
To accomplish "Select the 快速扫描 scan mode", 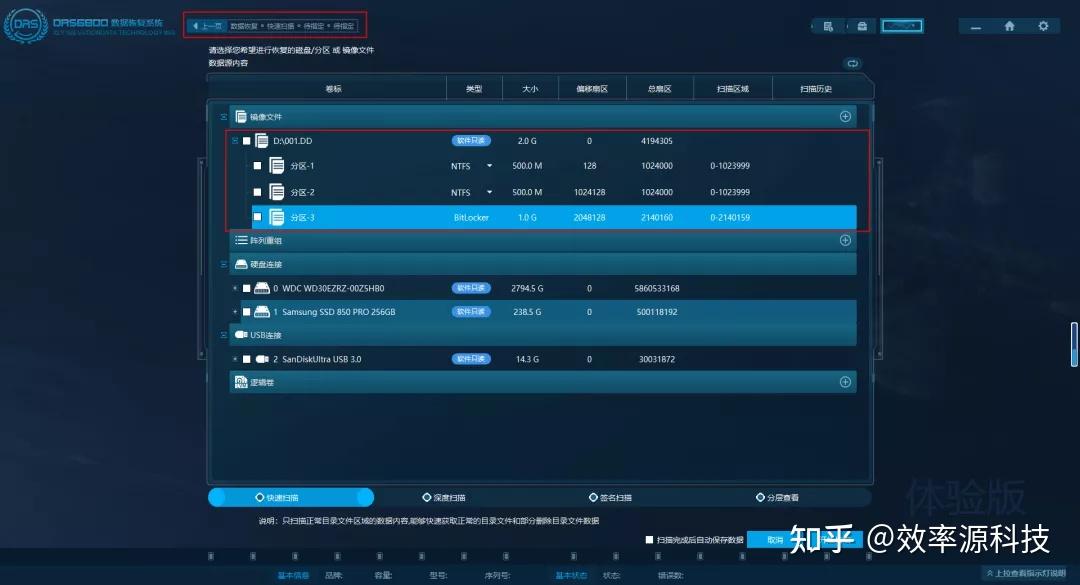I will tap(291, 497).
